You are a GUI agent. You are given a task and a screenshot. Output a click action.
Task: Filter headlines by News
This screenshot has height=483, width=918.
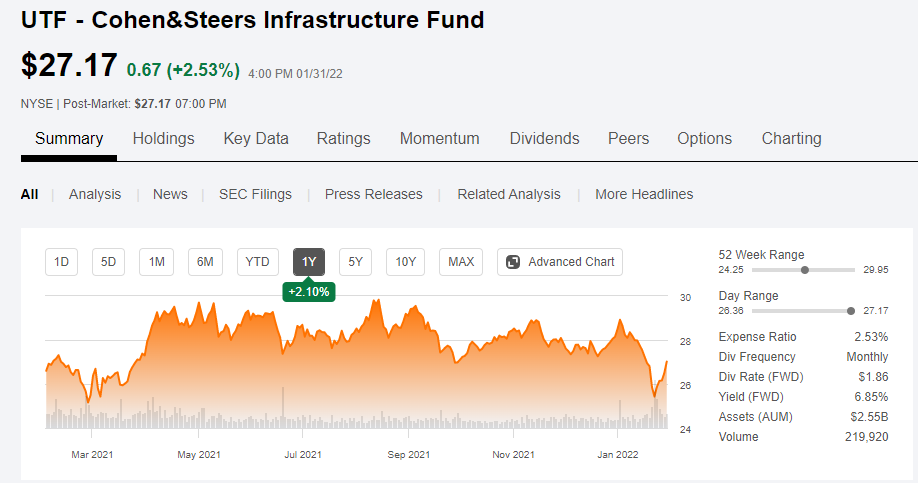click(170, 194)
